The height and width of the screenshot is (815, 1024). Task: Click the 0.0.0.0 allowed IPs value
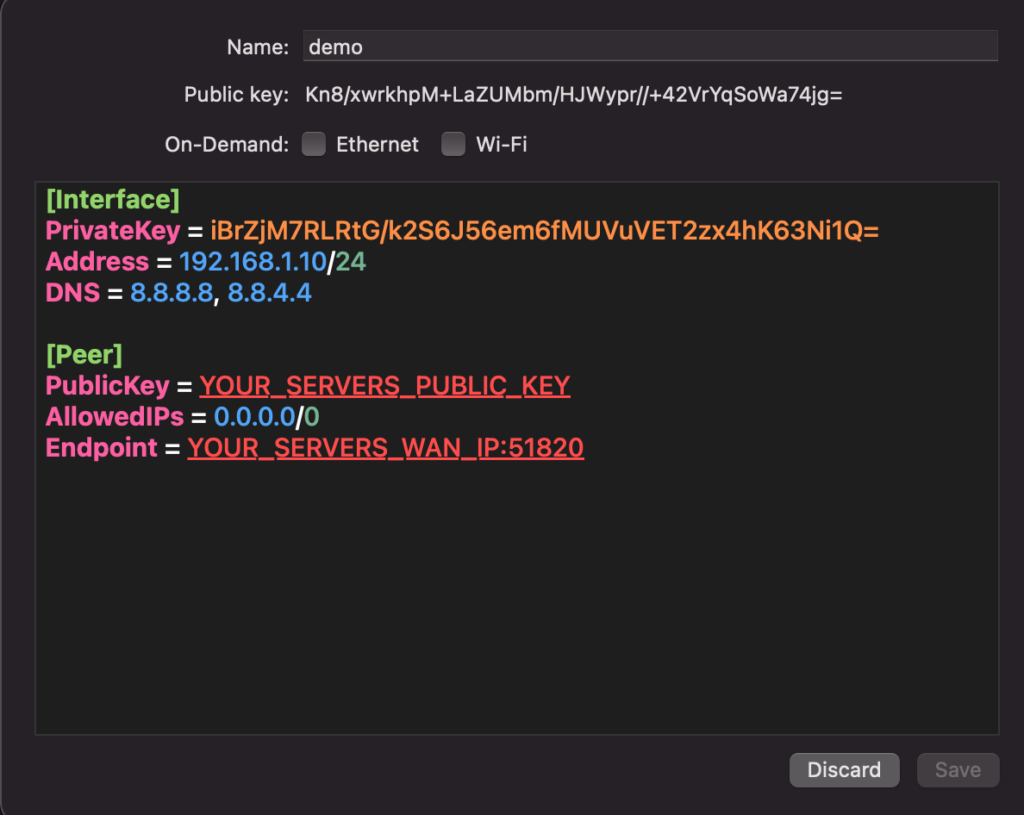[x=252, y=417]
